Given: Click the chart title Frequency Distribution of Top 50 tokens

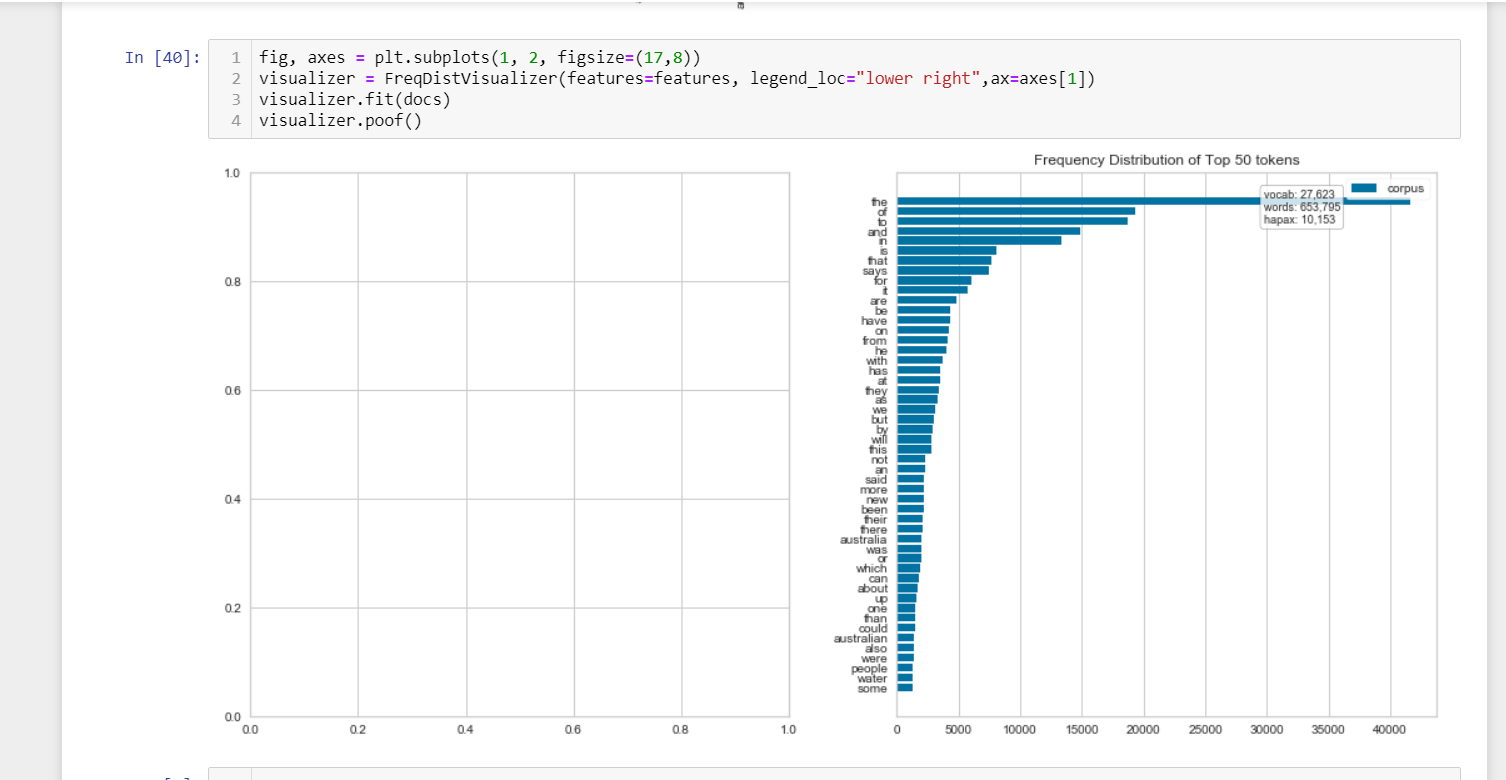Looking at the screenshot, I should (1166, 160).
